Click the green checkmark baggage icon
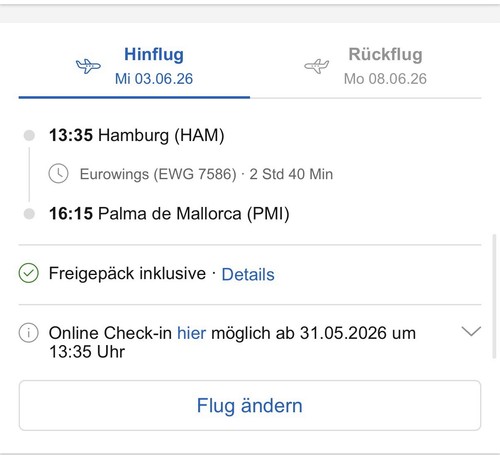Image resolution: width=500 pixels, height=455 pixels. click(29, 273)
